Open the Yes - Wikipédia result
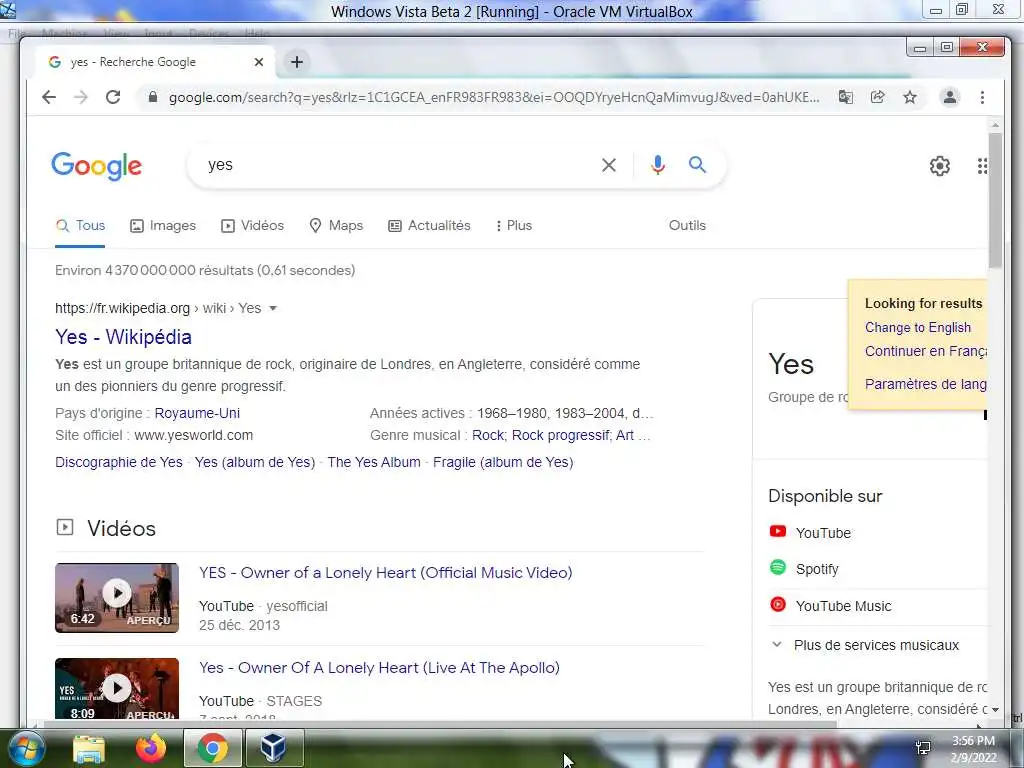 pyautogui.click(x=123, y=337)
